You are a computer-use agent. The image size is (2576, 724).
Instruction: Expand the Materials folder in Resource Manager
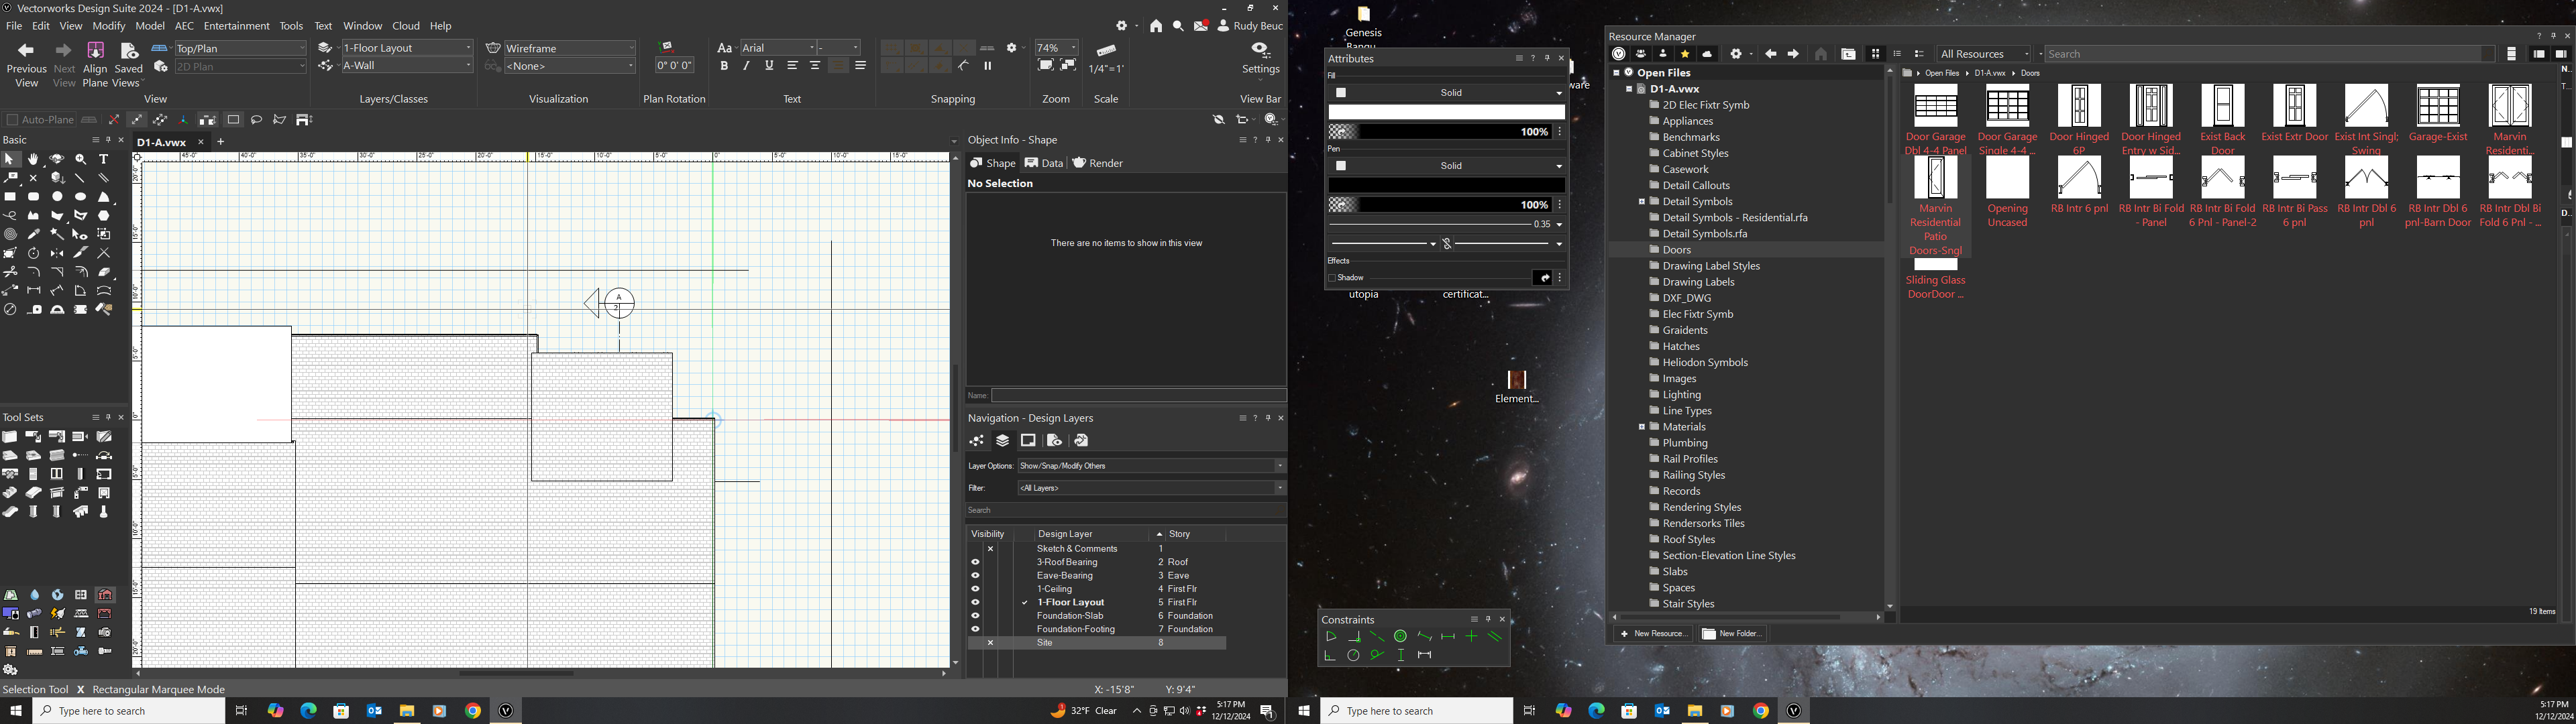(1641, 427)
